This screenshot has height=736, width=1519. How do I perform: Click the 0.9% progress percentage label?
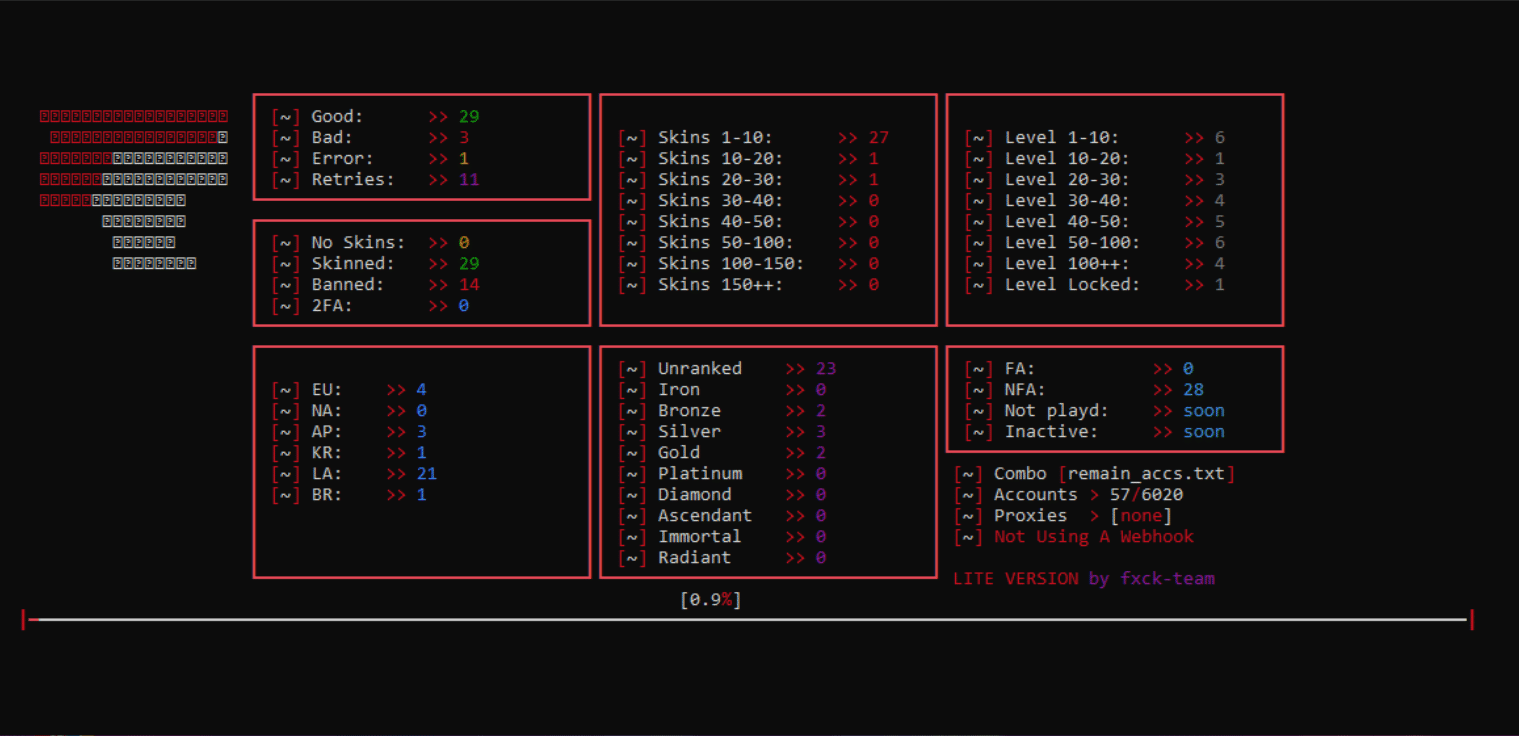pyautogui.click(x=711, y=600)
